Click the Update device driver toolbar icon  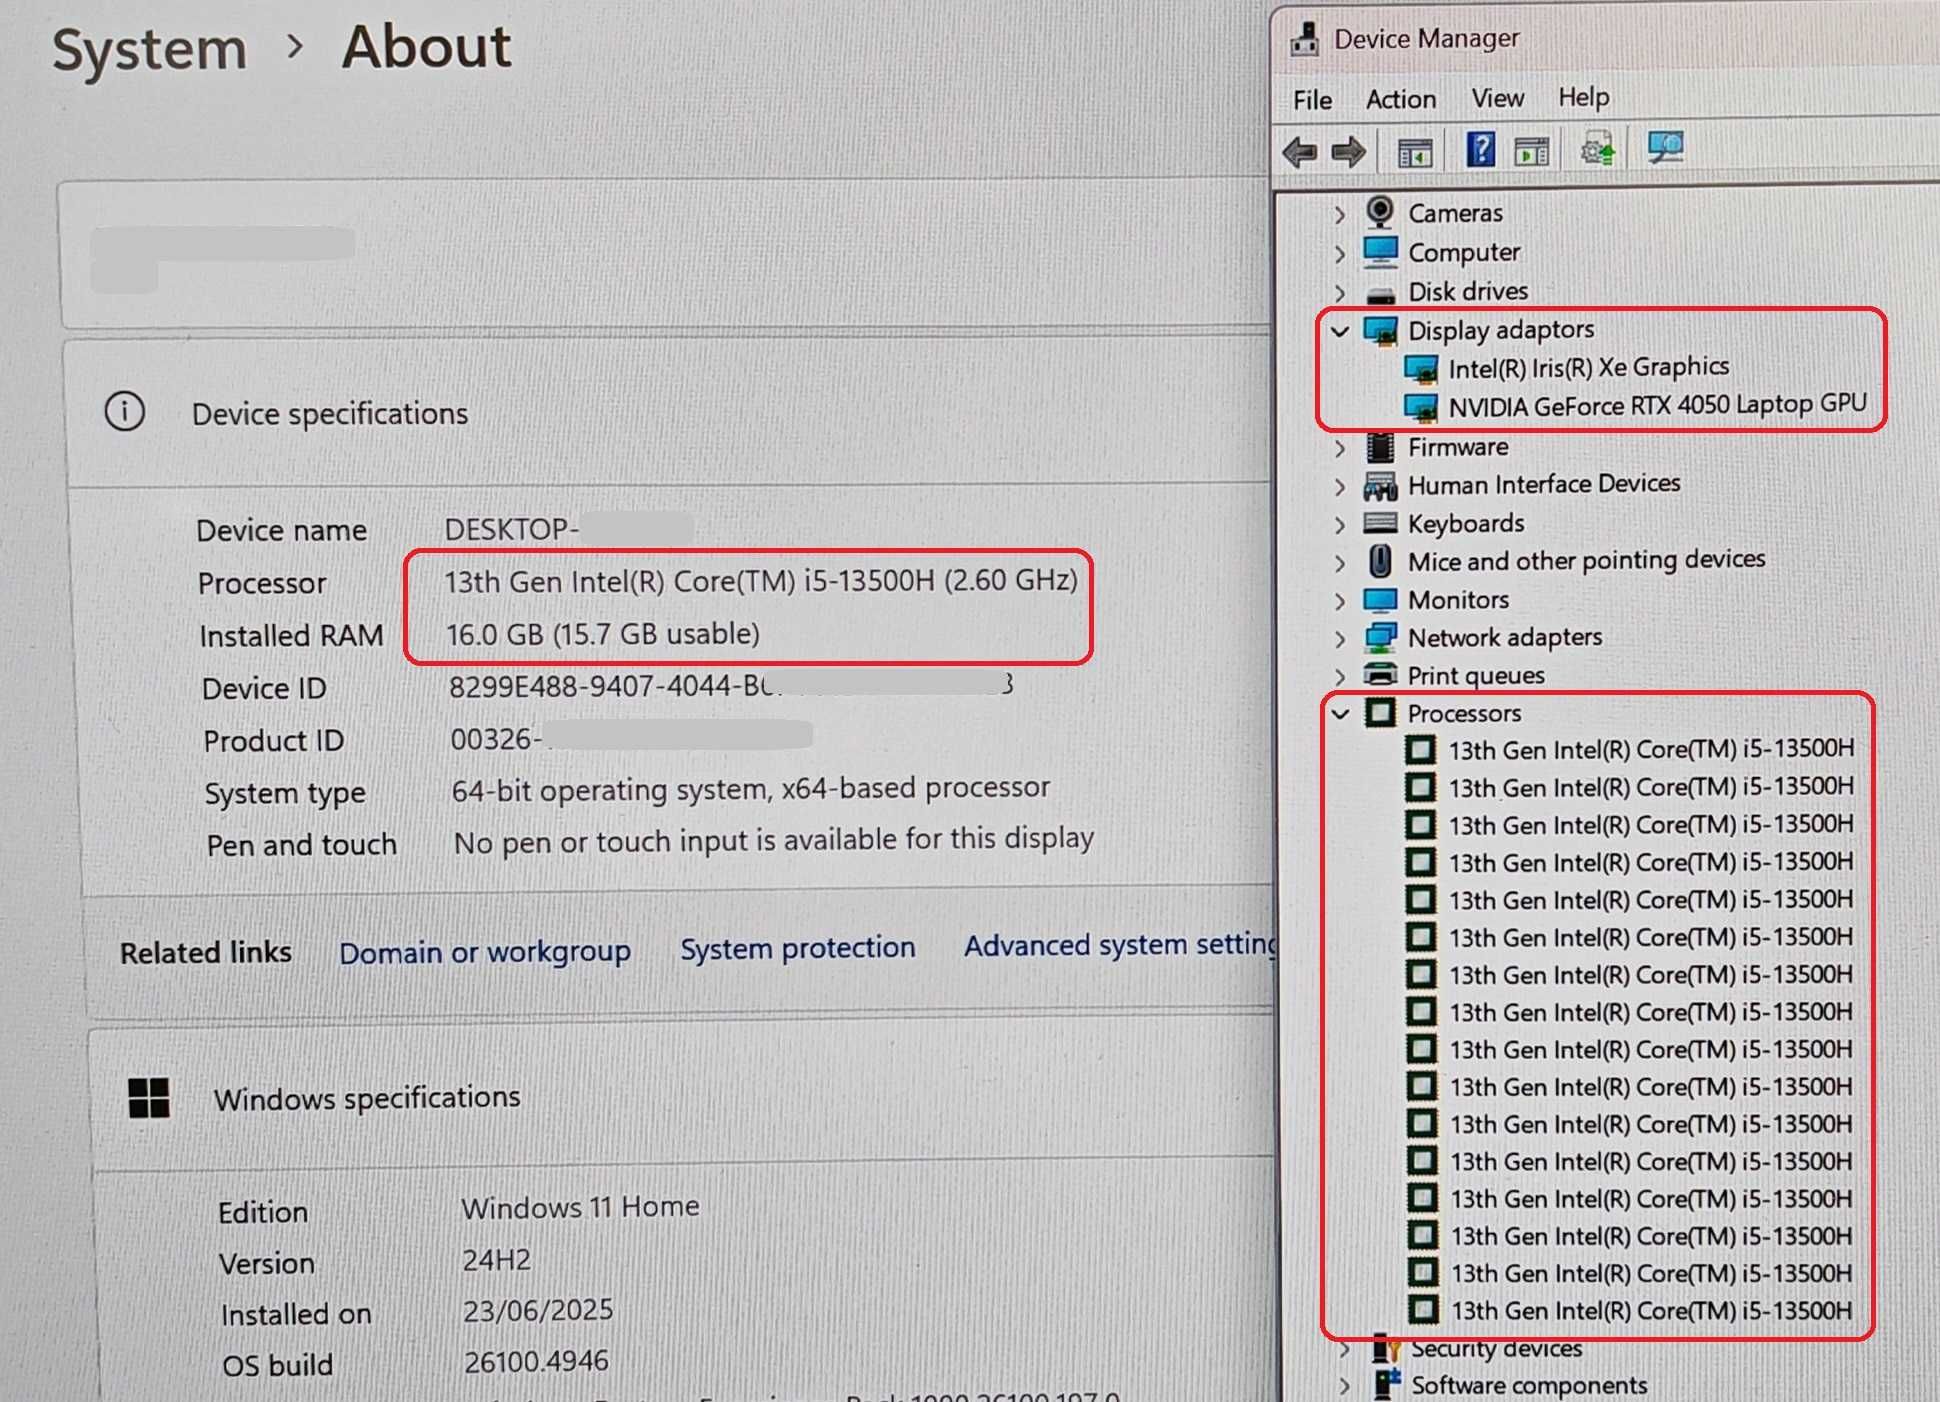tap(1597, 150)
